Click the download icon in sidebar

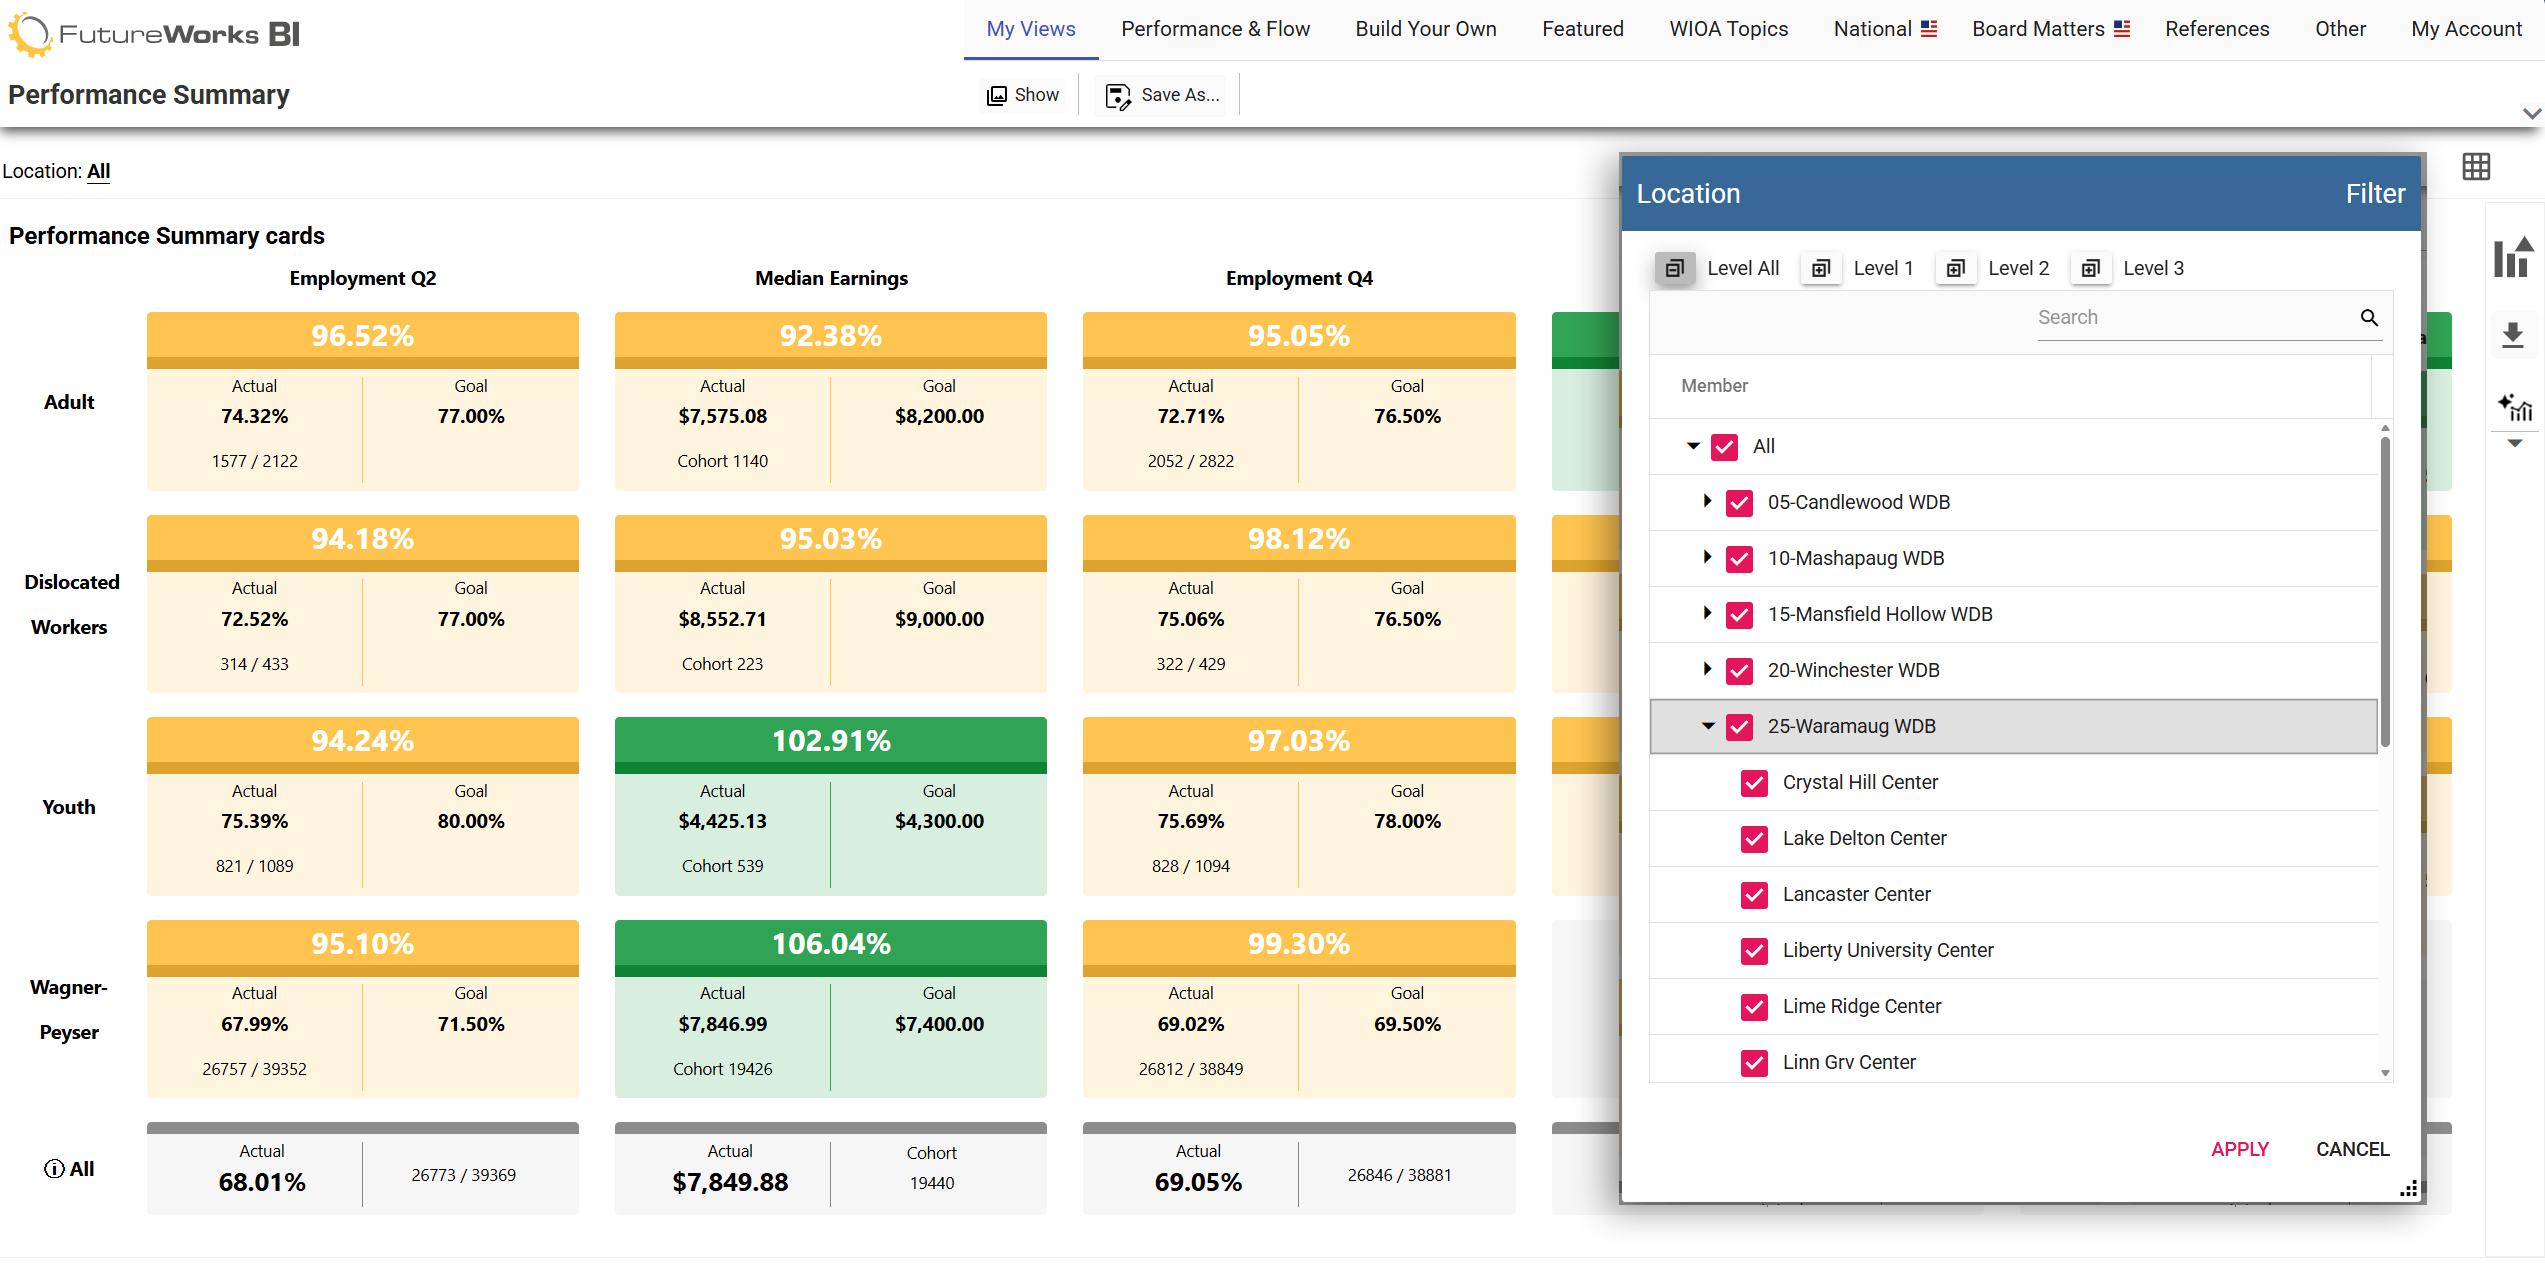click(2513, 335)
